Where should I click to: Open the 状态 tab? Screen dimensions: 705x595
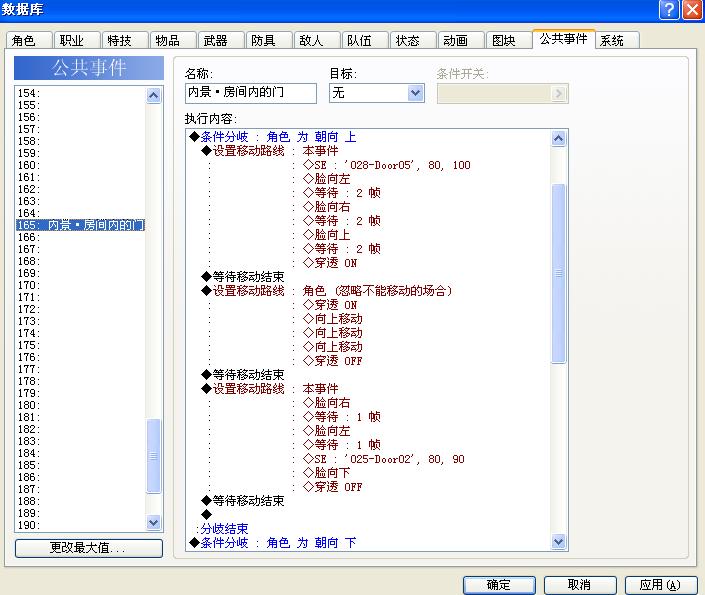coord(413,40)
